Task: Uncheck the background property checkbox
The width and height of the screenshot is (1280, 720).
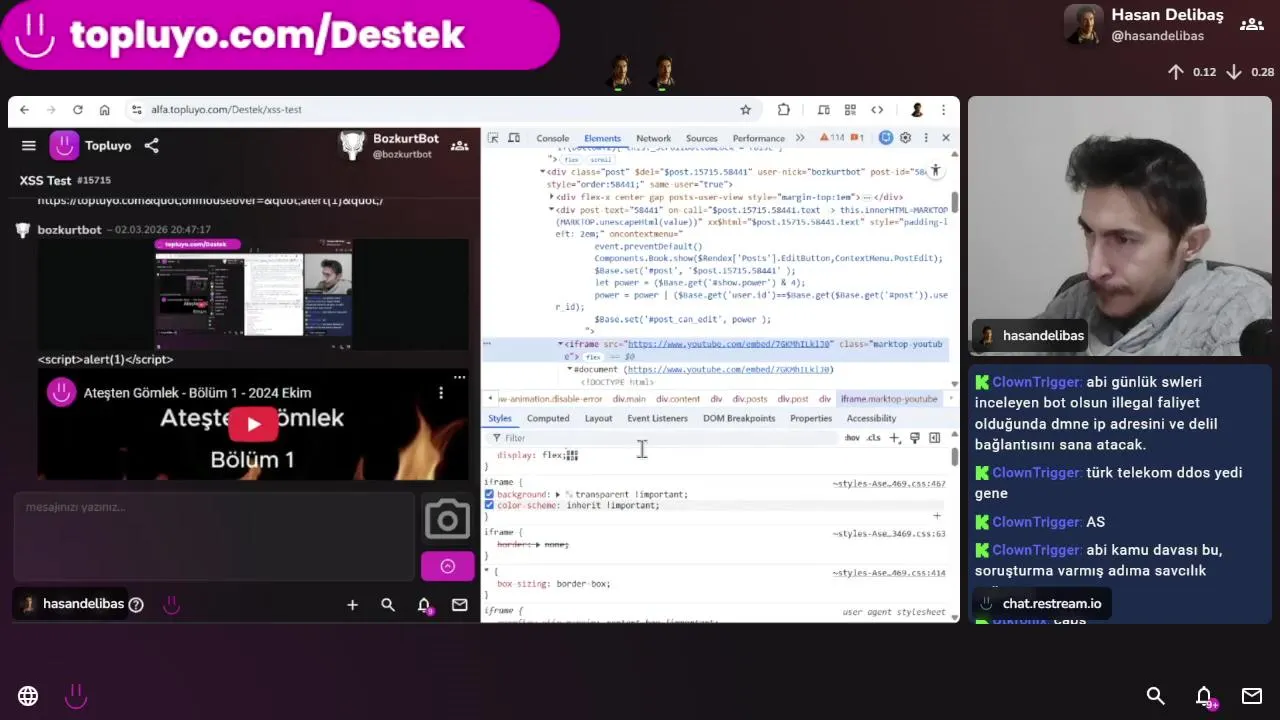Action: point(489,494)
